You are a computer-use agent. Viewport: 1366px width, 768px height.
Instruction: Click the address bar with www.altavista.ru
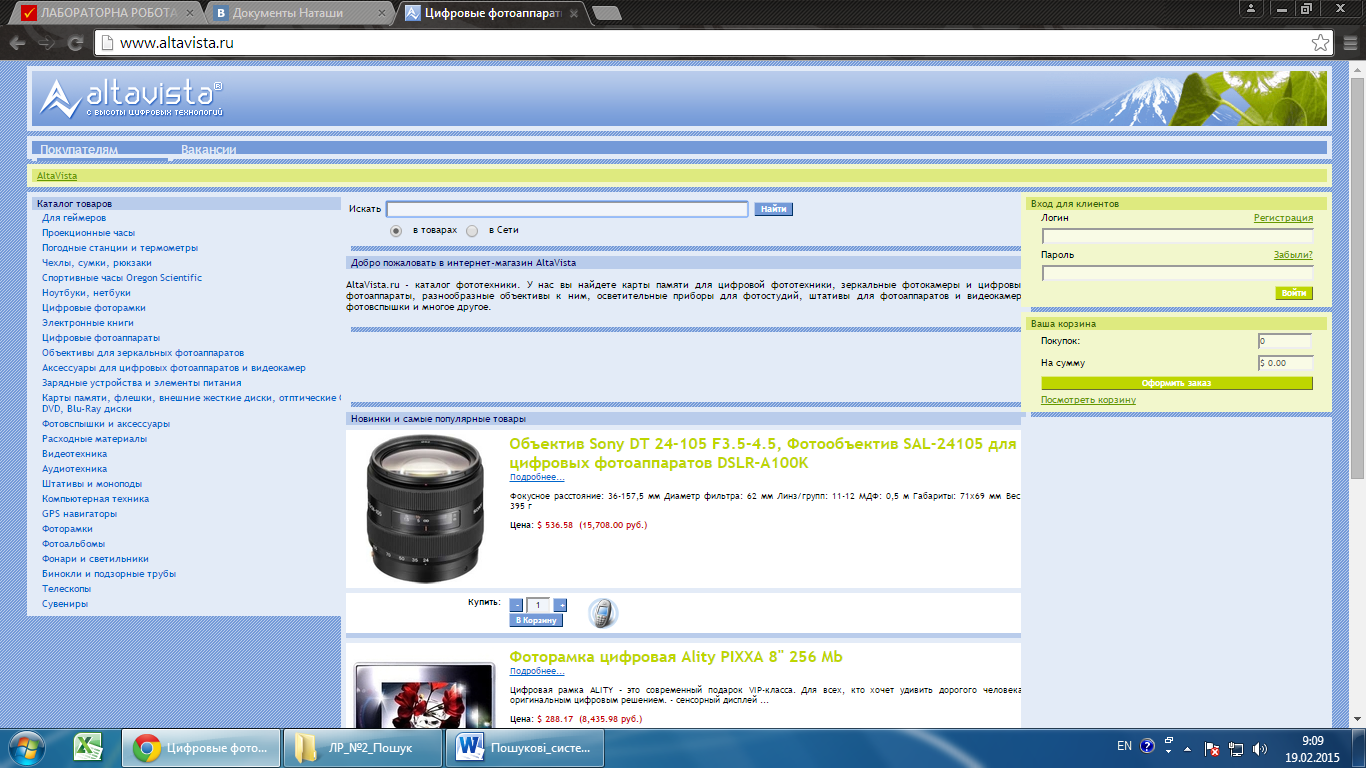[715, 43]
